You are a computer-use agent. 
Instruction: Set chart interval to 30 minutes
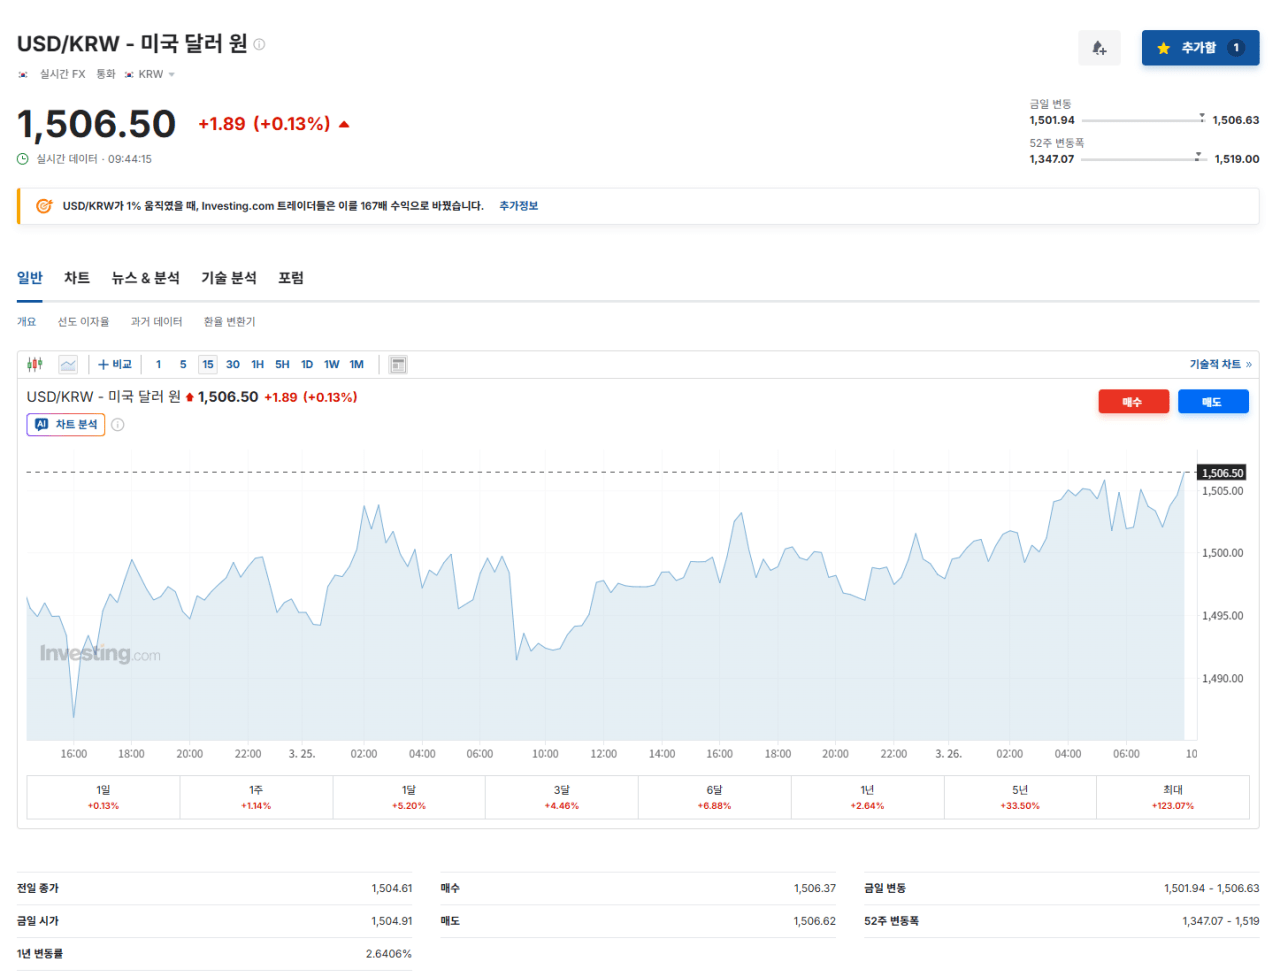point(233,364)
